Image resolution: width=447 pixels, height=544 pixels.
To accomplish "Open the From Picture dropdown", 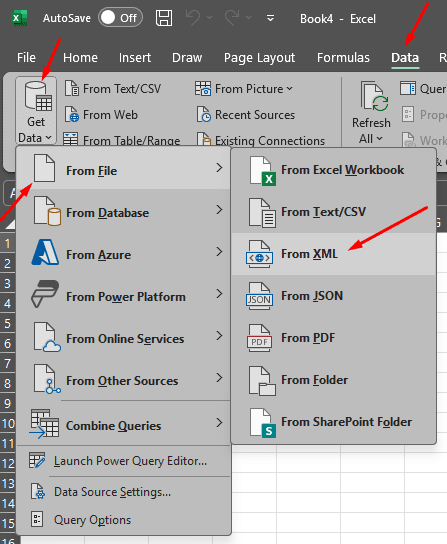I will (244, 89).
